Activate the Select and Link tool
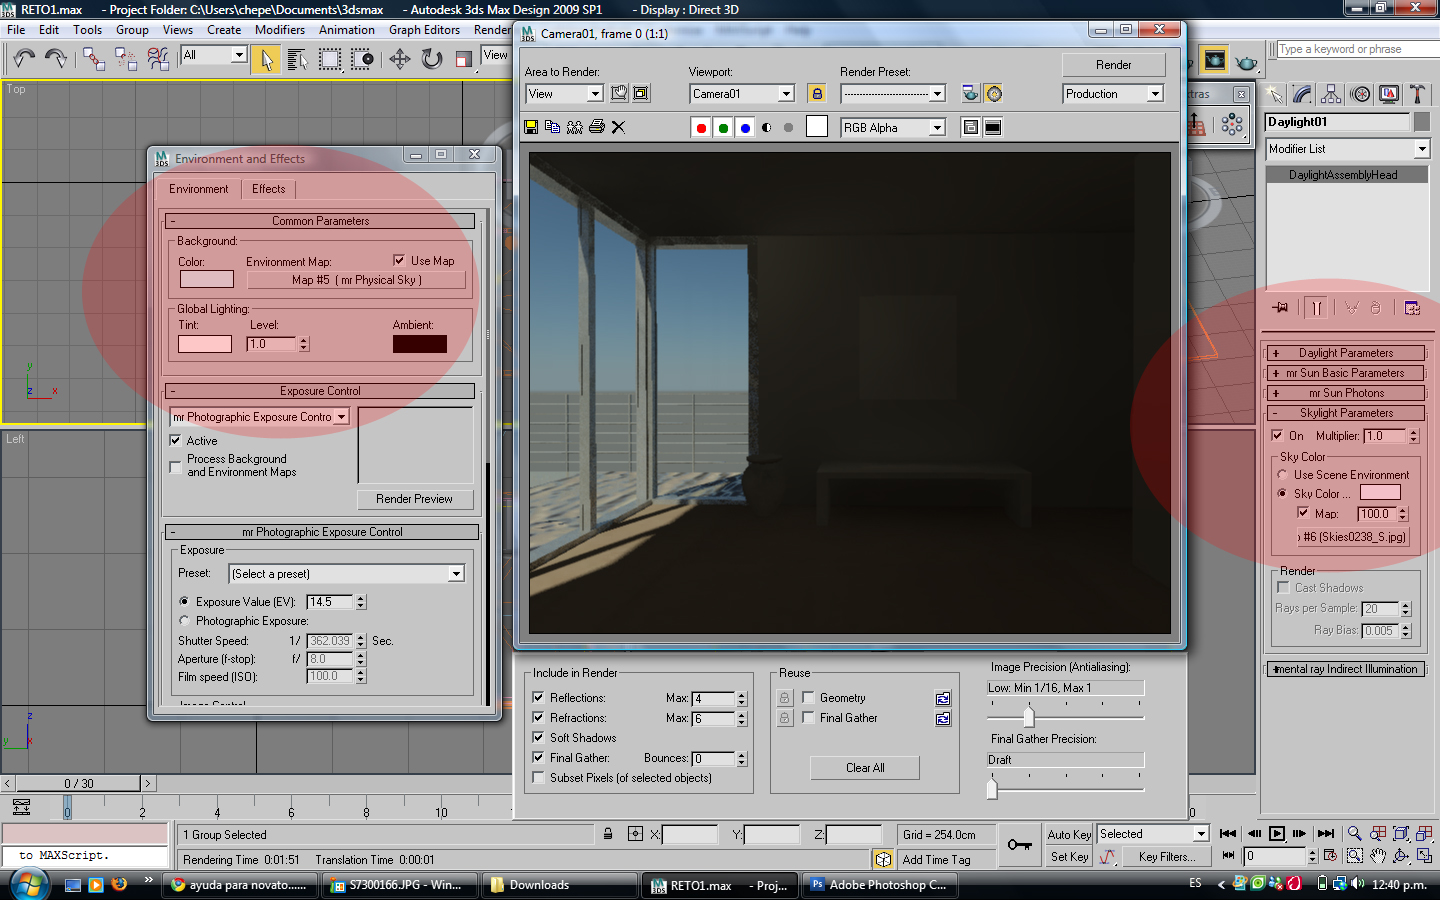This screenshot has width=1440, height=900. (x=93, y=59)
